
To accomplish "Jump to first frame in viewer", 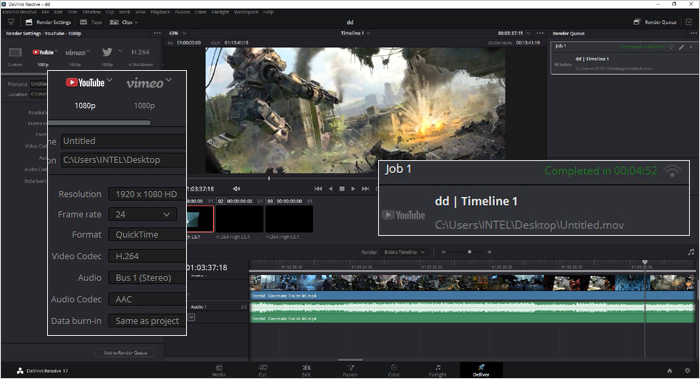I will pyautogui.click(x=318, y=189).
